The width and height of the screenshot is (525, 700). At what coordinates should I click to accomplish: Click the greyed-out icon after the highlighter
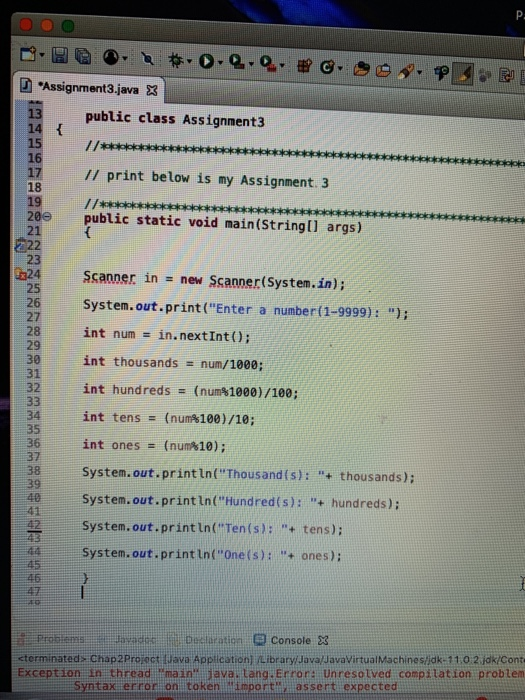click(x=485, y=75)
